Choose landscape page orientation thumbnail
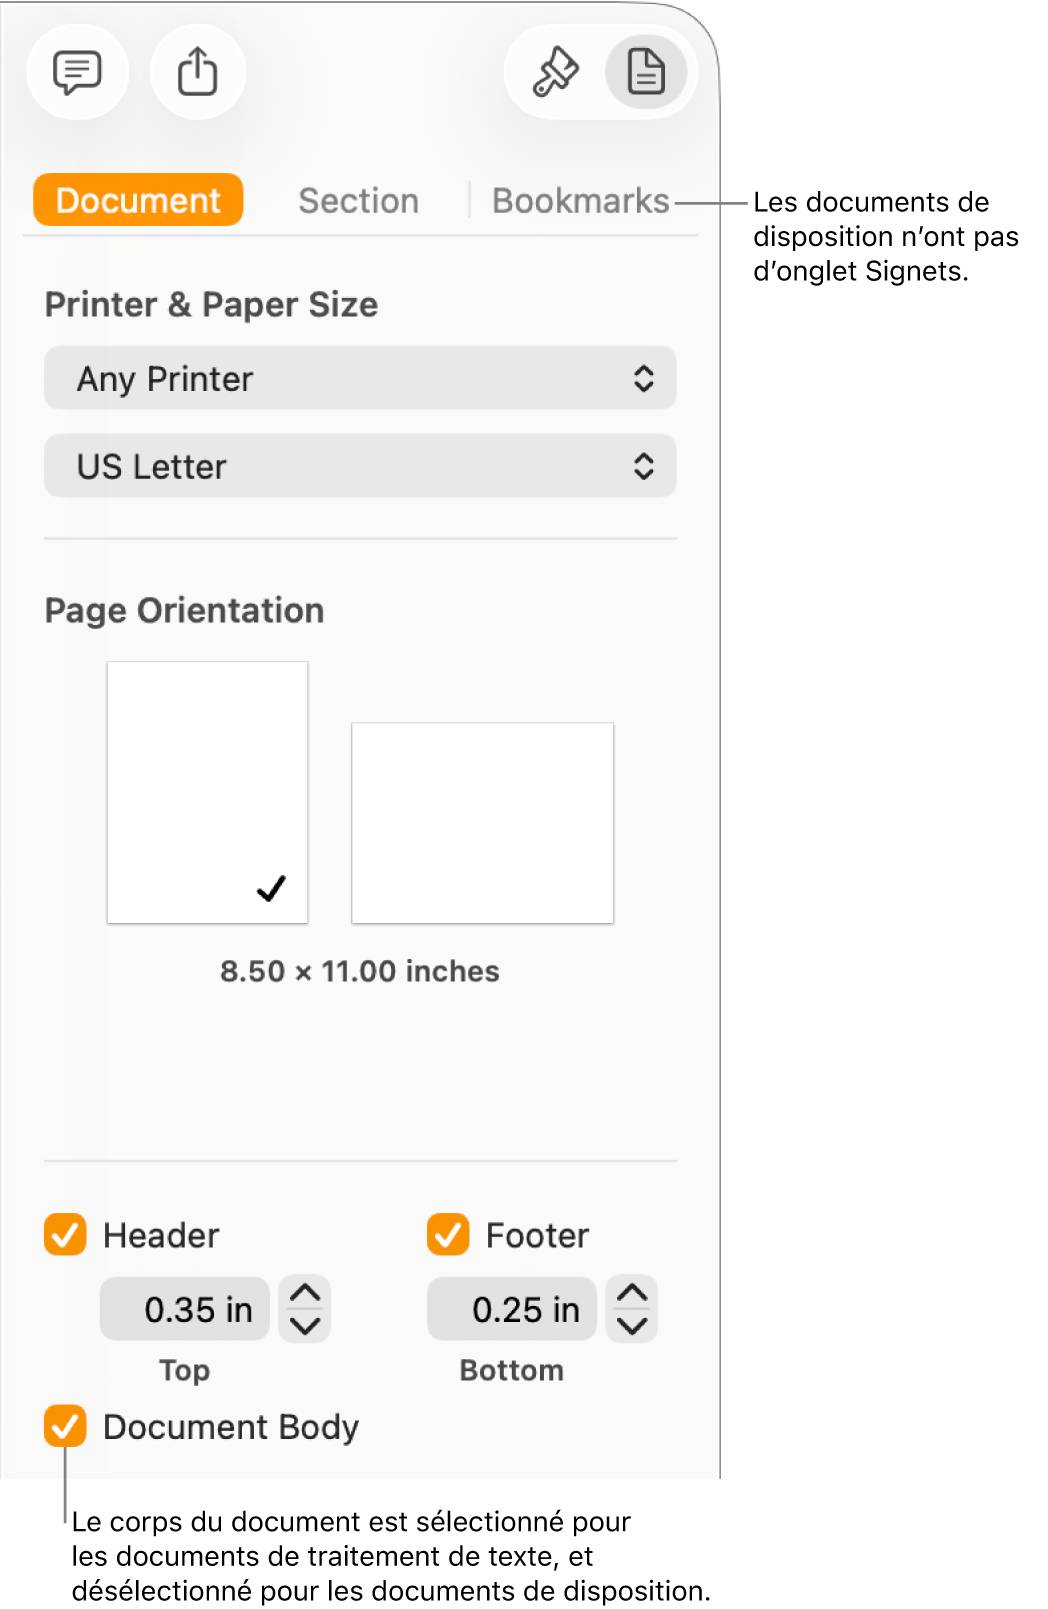The height and width of the screenshot is (1609, 1048). click(x=482, y=822)
